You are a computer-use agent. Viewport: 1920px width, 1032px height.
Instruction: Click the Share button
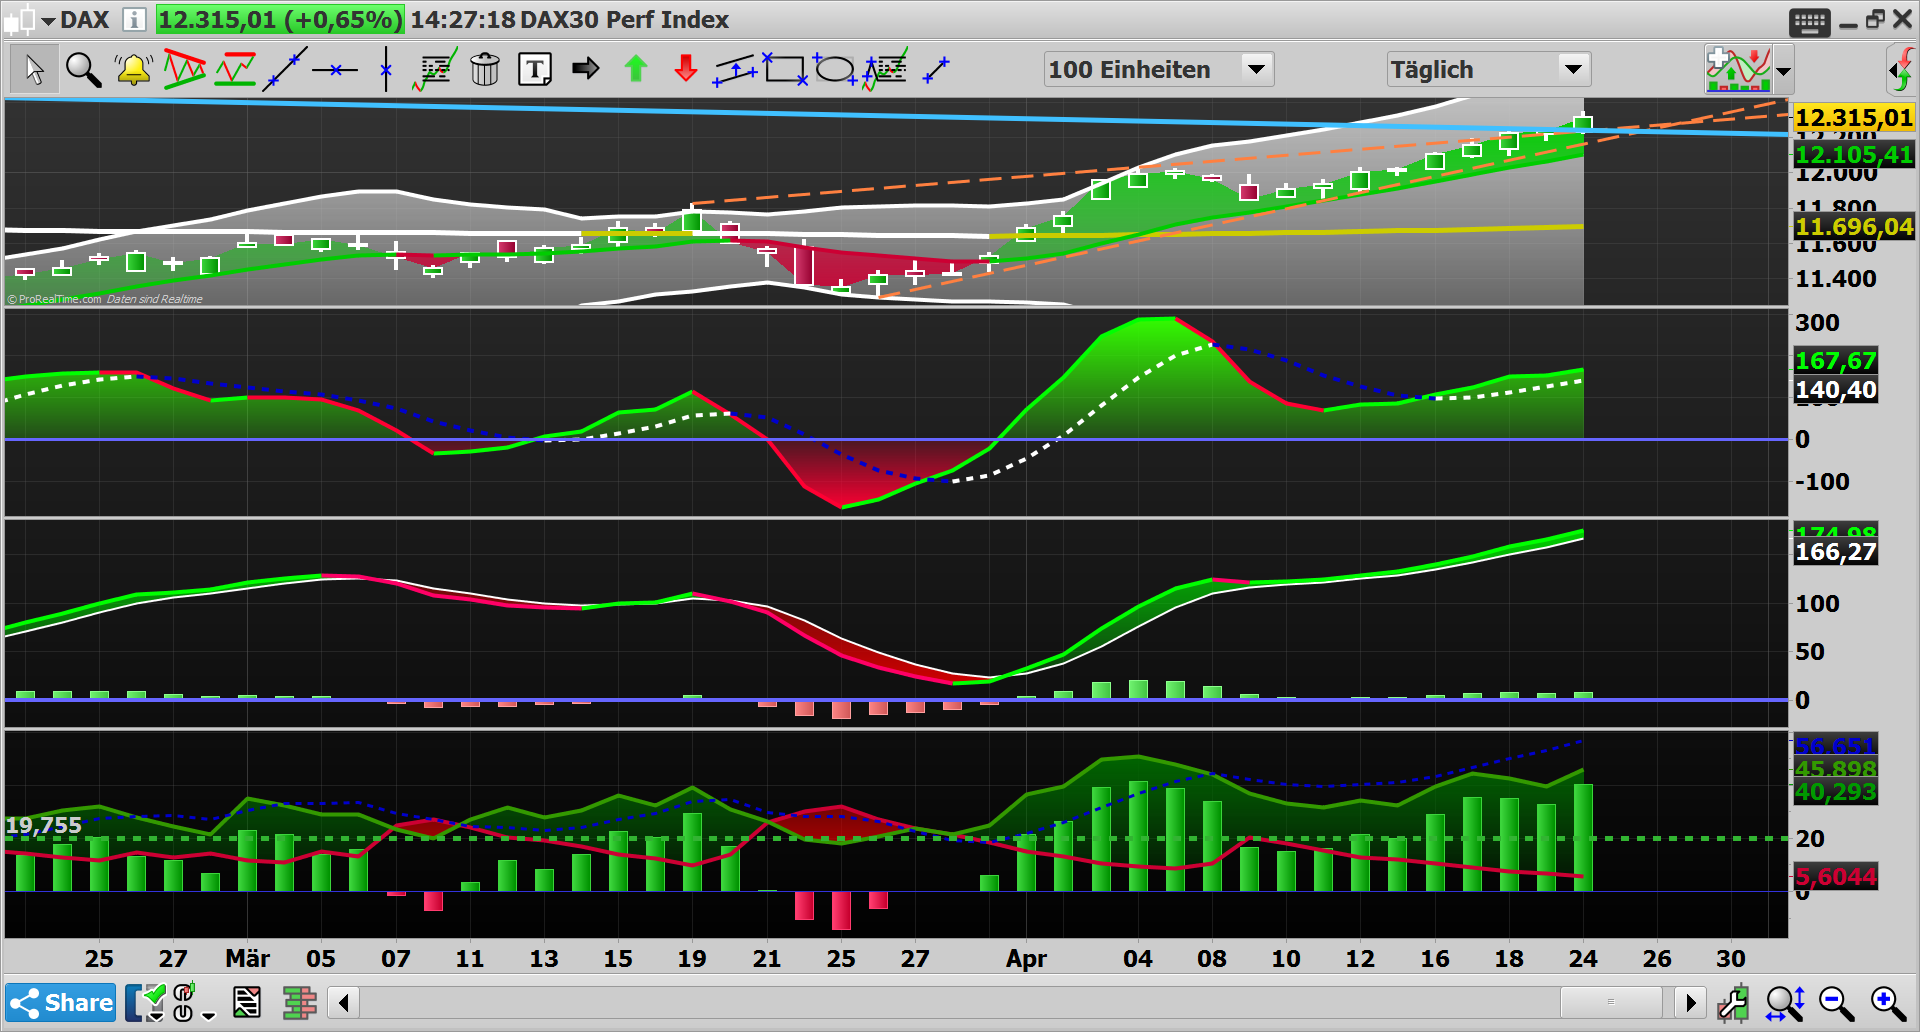pyautogui.click(x=62, y=1002)
